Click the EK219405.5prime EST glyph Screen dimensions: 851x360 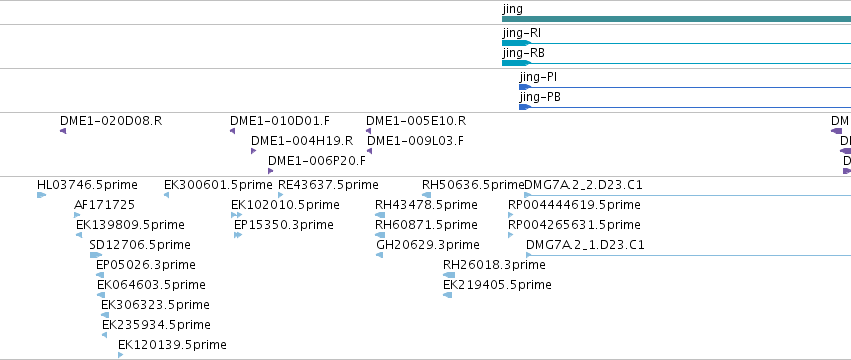pos(447,295)
